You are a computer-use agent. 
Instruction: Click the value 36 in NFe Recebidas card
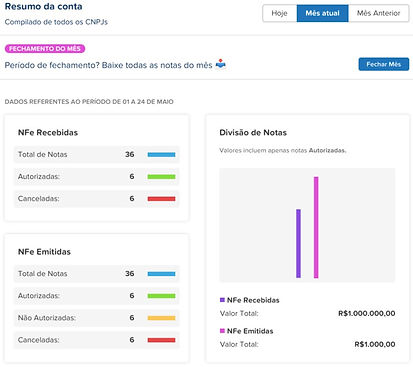[x=130, y=154]
